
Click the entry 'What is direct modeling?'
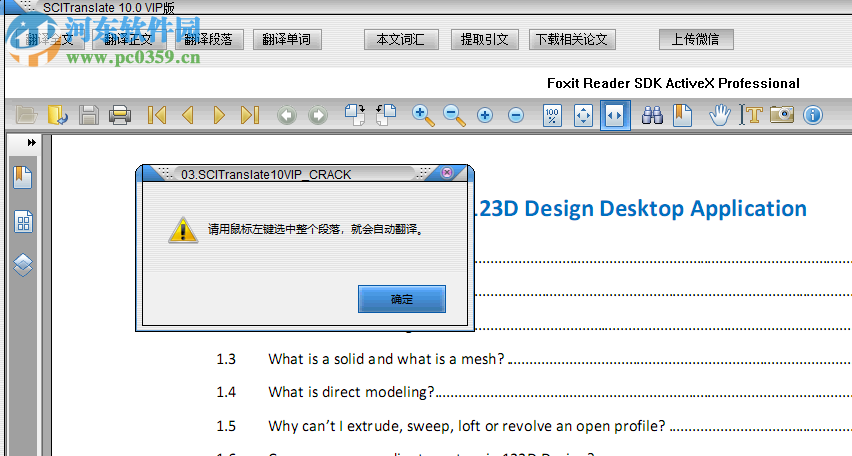(x=352, y=392)
